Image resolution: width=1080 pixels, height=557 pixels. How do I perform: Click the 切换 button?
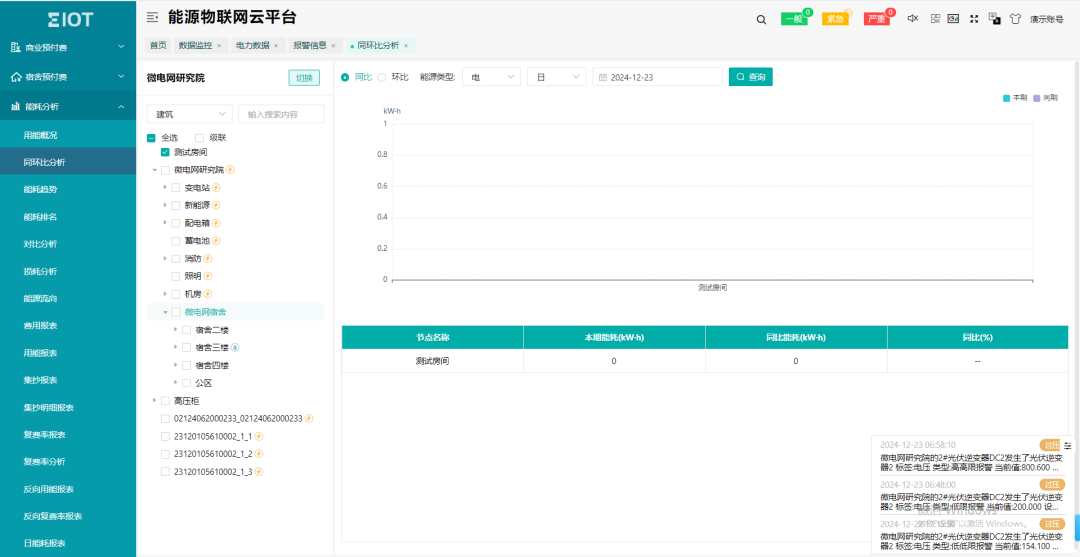(304, 78)
